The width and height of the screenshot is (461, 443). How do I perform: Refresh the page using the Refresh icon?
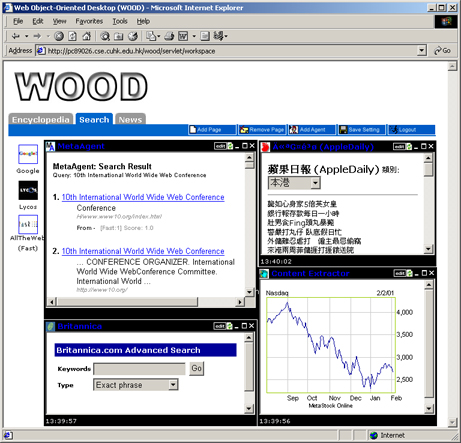pos(72,36)
